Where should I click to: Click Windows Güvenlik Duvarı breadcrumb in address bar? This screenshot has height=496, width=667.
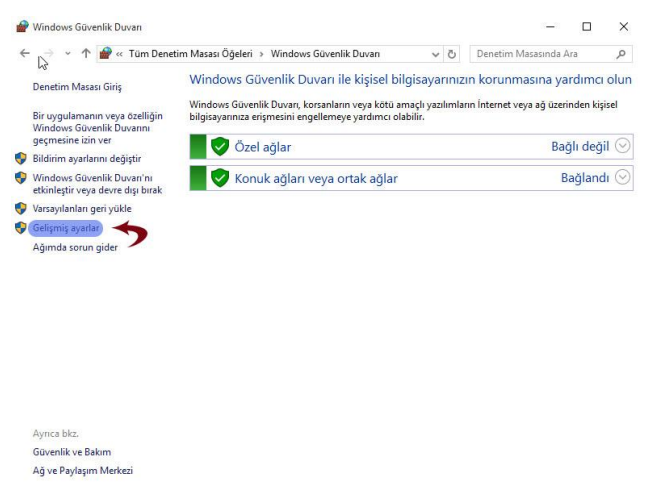[325, 54]
